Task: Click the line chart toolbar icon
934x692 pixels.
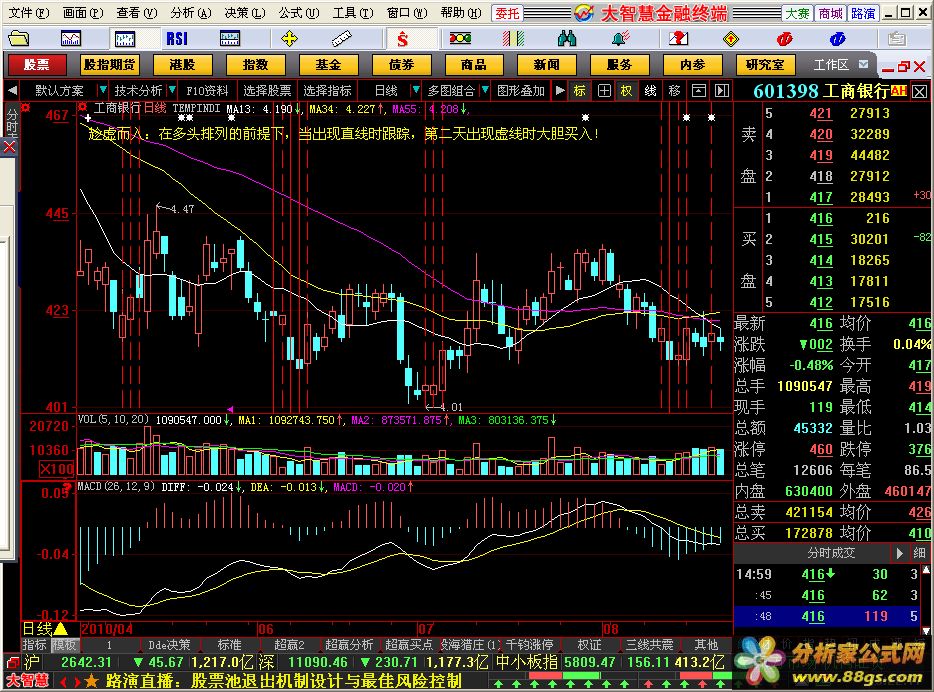Action: [71, 39]
